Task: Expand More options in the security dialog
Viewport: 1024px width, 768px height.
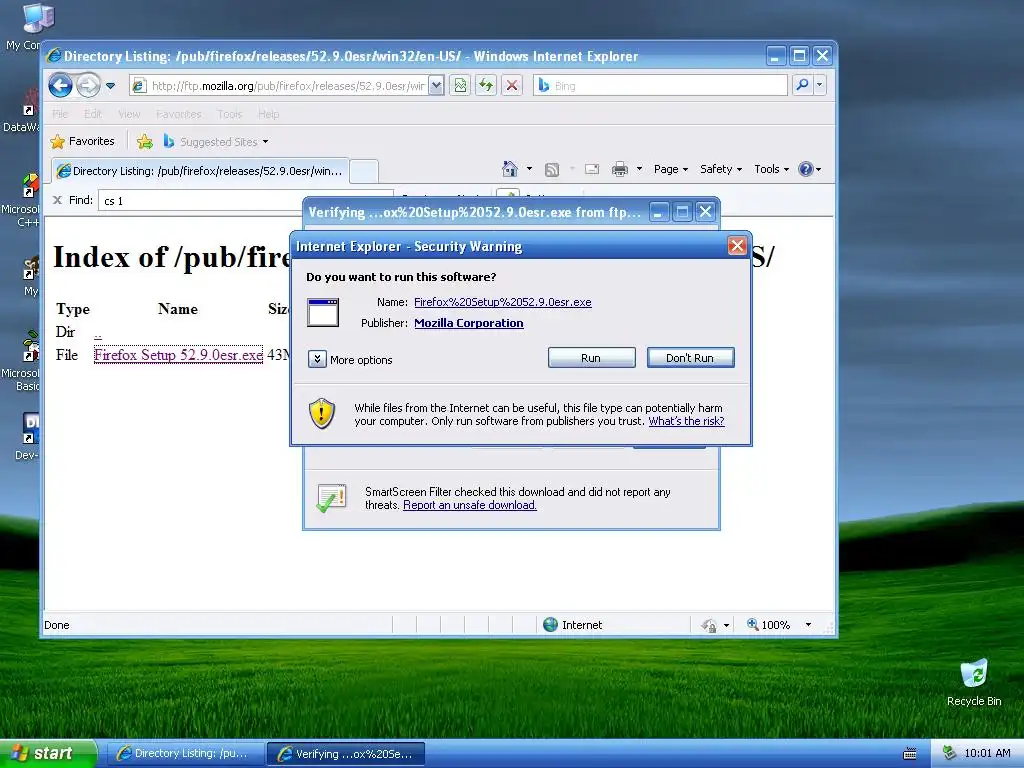Action: click(317, 359)
